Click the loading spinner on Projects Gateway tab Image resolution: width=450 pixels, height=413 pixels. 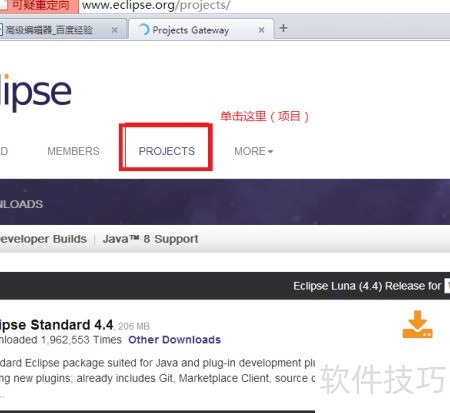click(x=144, y=30)
